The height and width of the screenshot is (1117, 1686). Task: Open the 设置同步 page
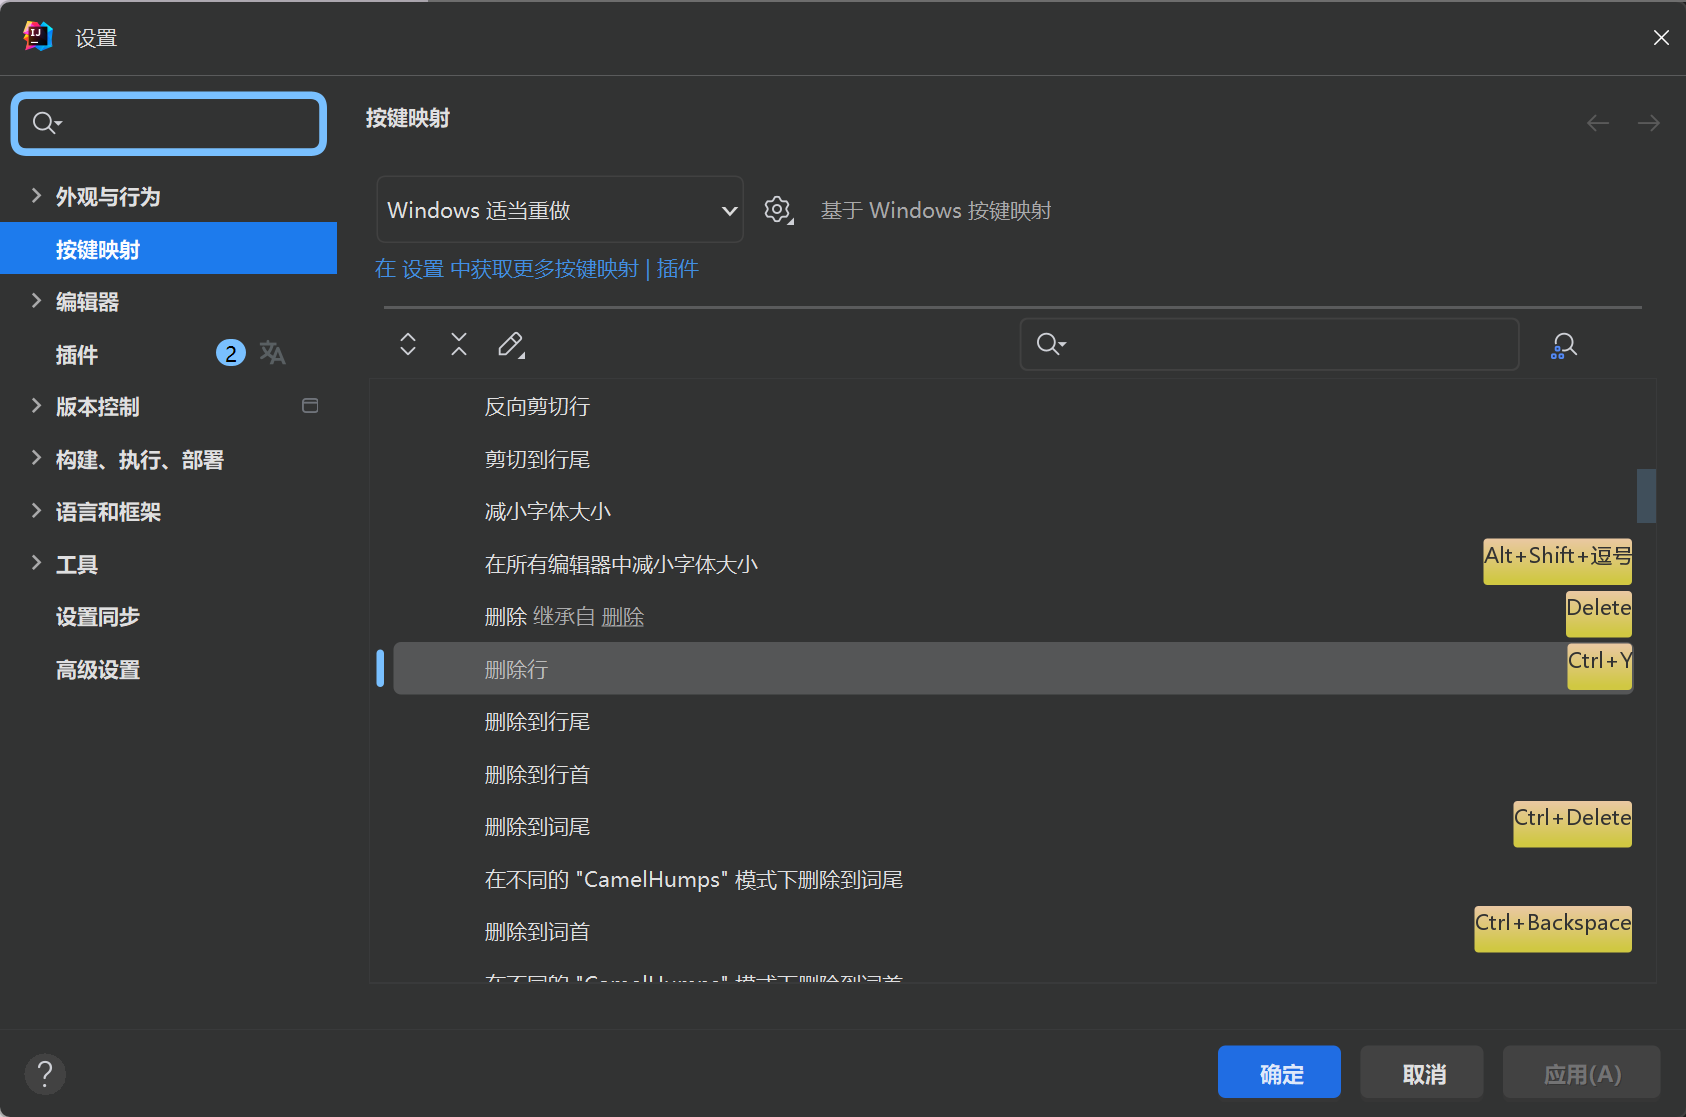(98, 617)
